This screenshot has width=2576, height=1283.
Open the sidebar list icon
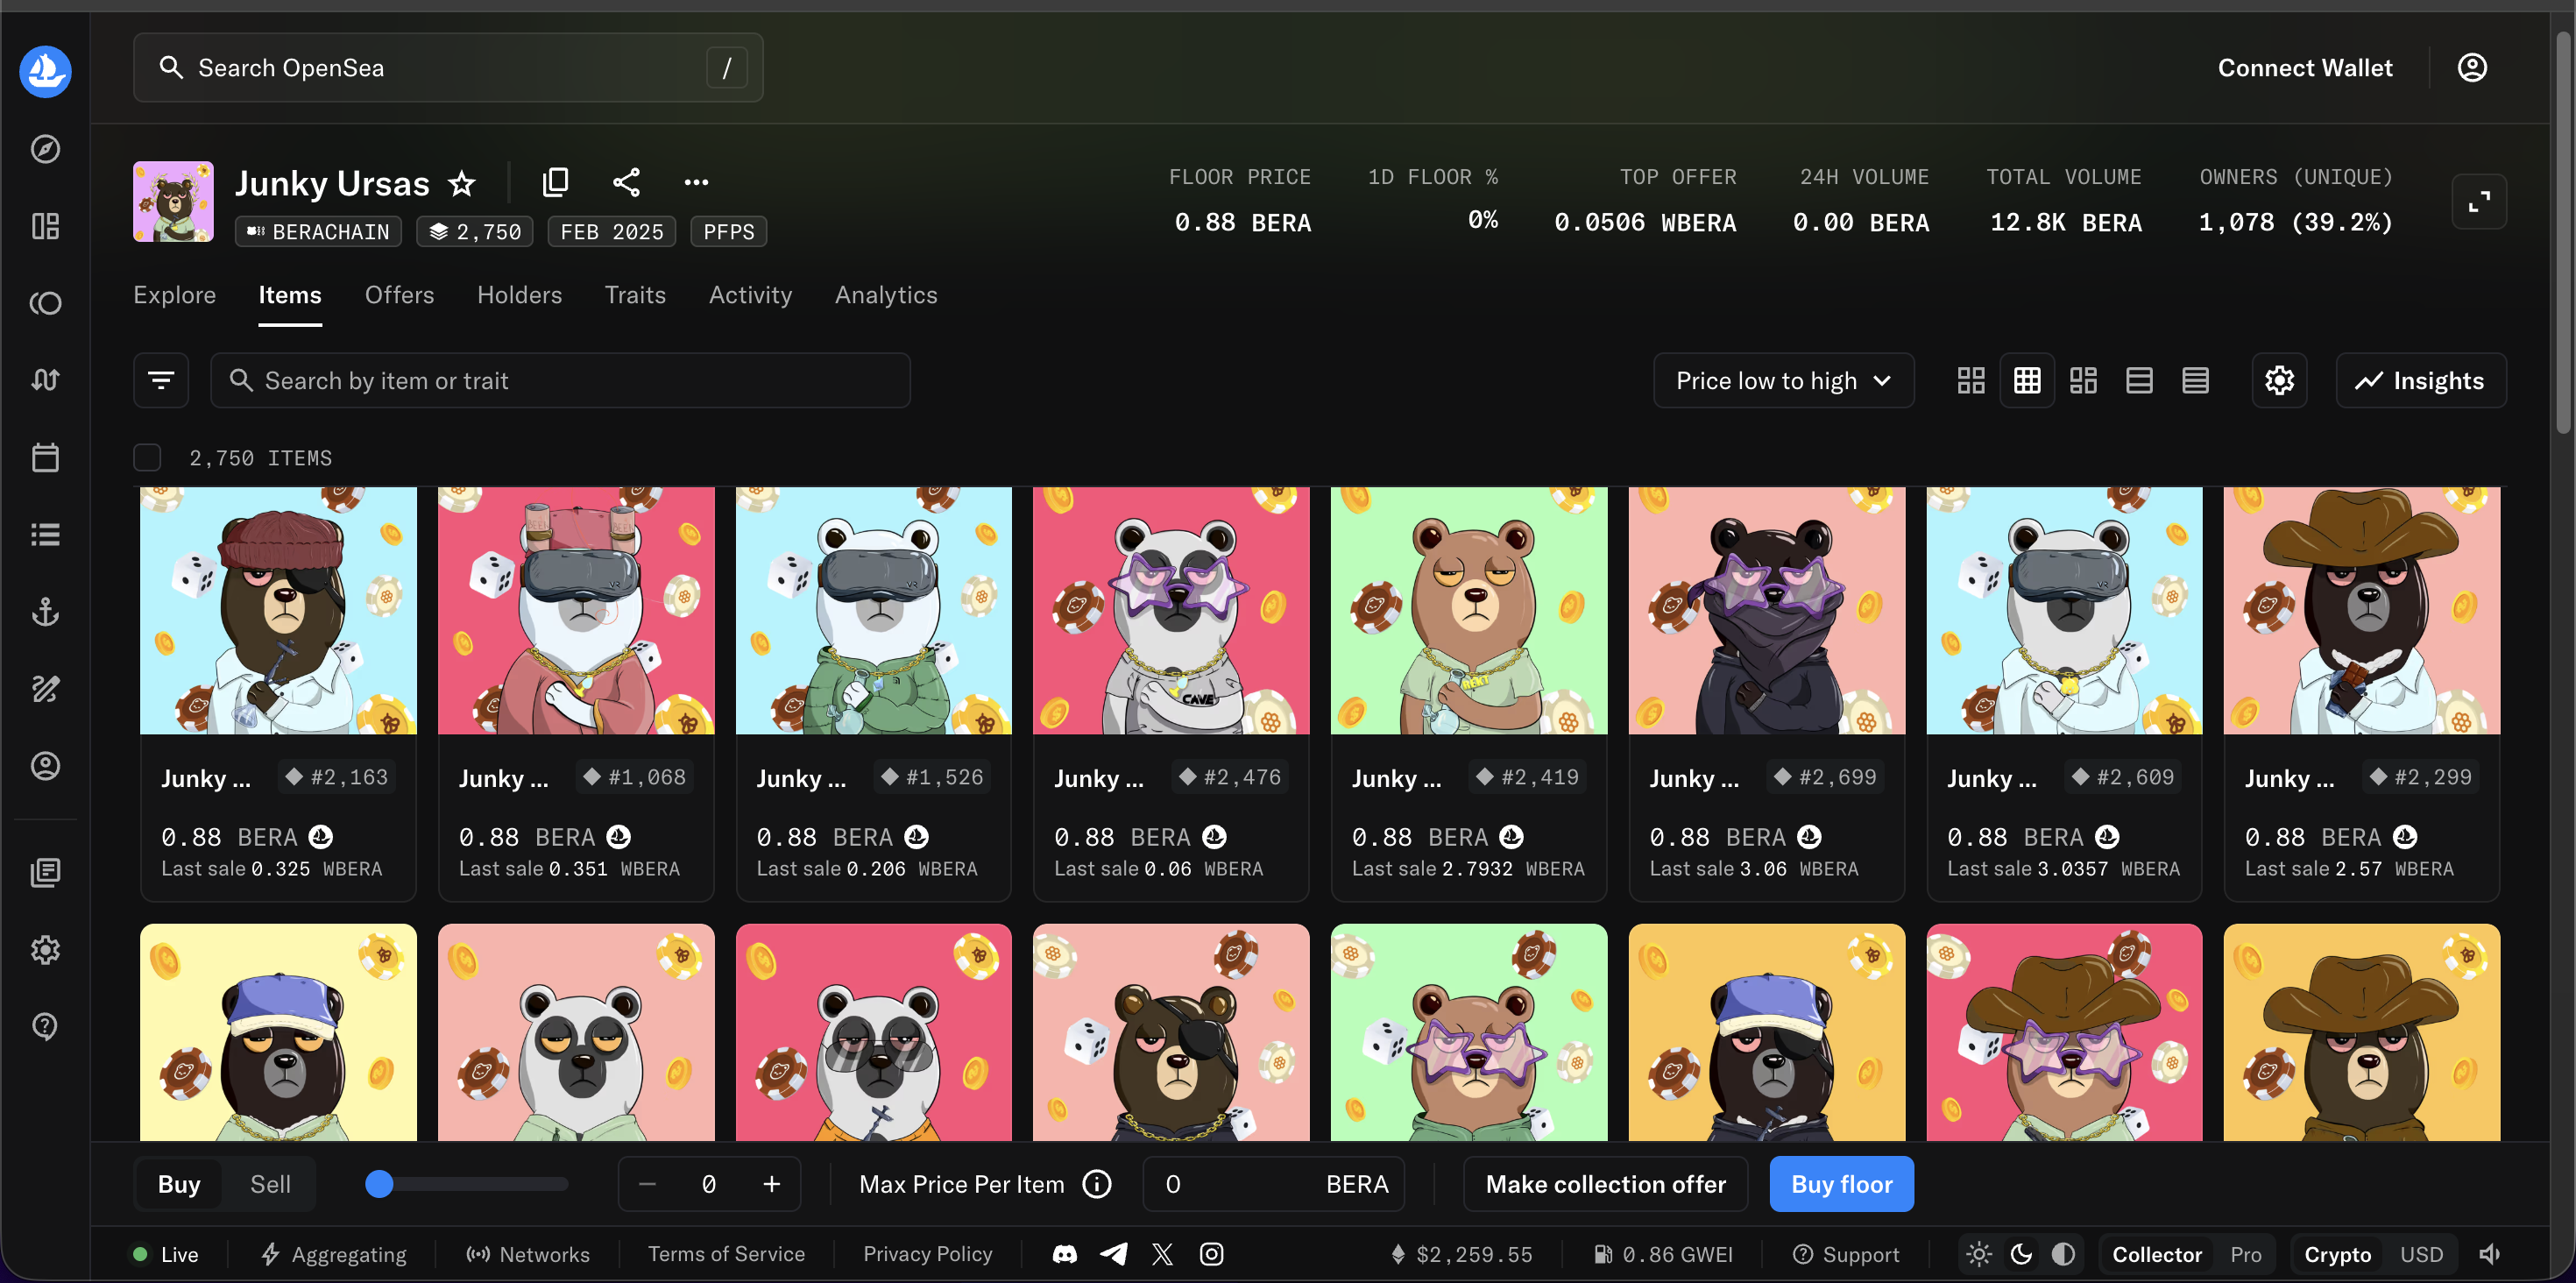45,534
